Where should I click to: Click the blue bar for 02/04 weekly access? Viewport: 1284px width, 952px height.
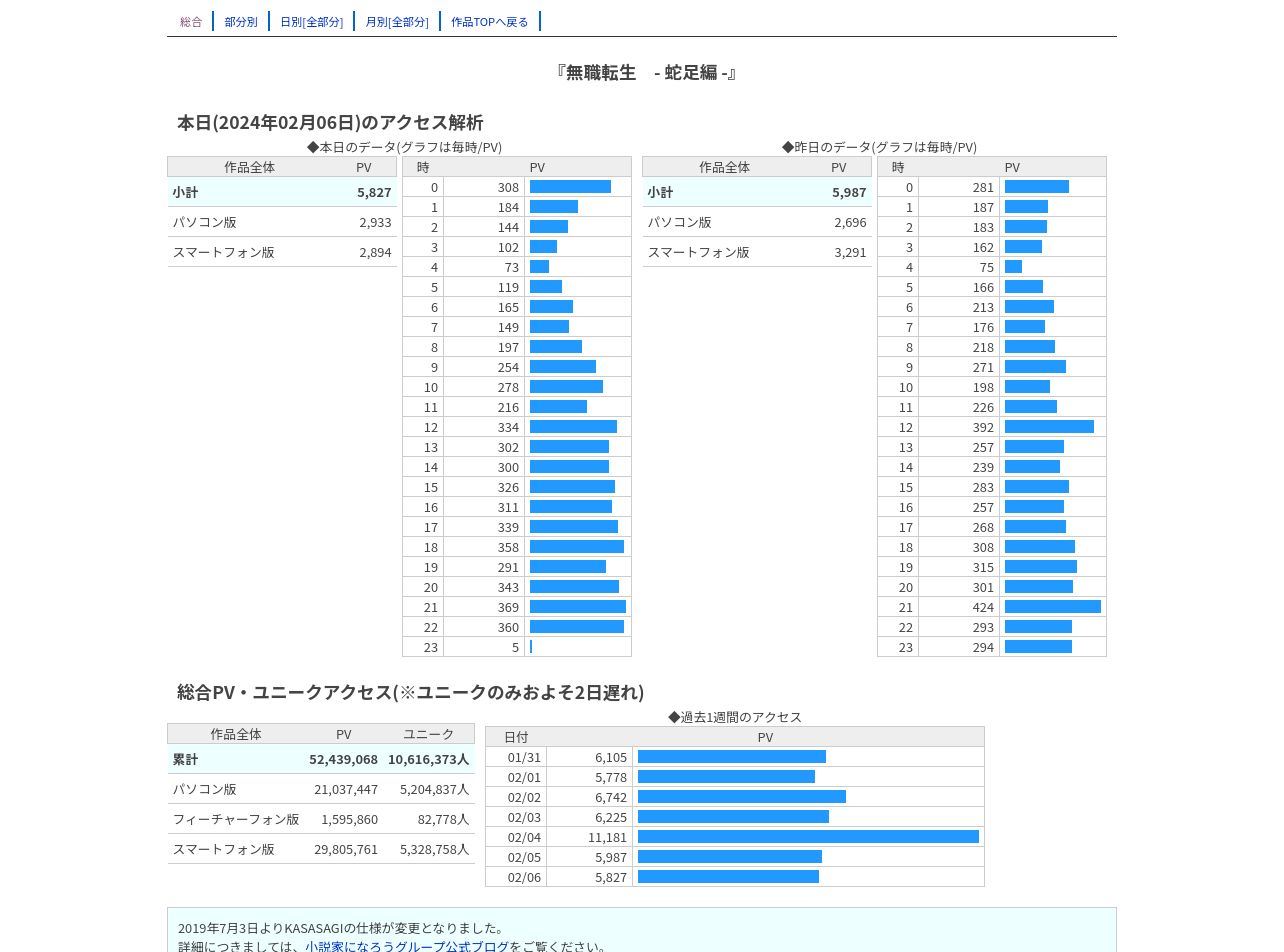pos(808,837)
